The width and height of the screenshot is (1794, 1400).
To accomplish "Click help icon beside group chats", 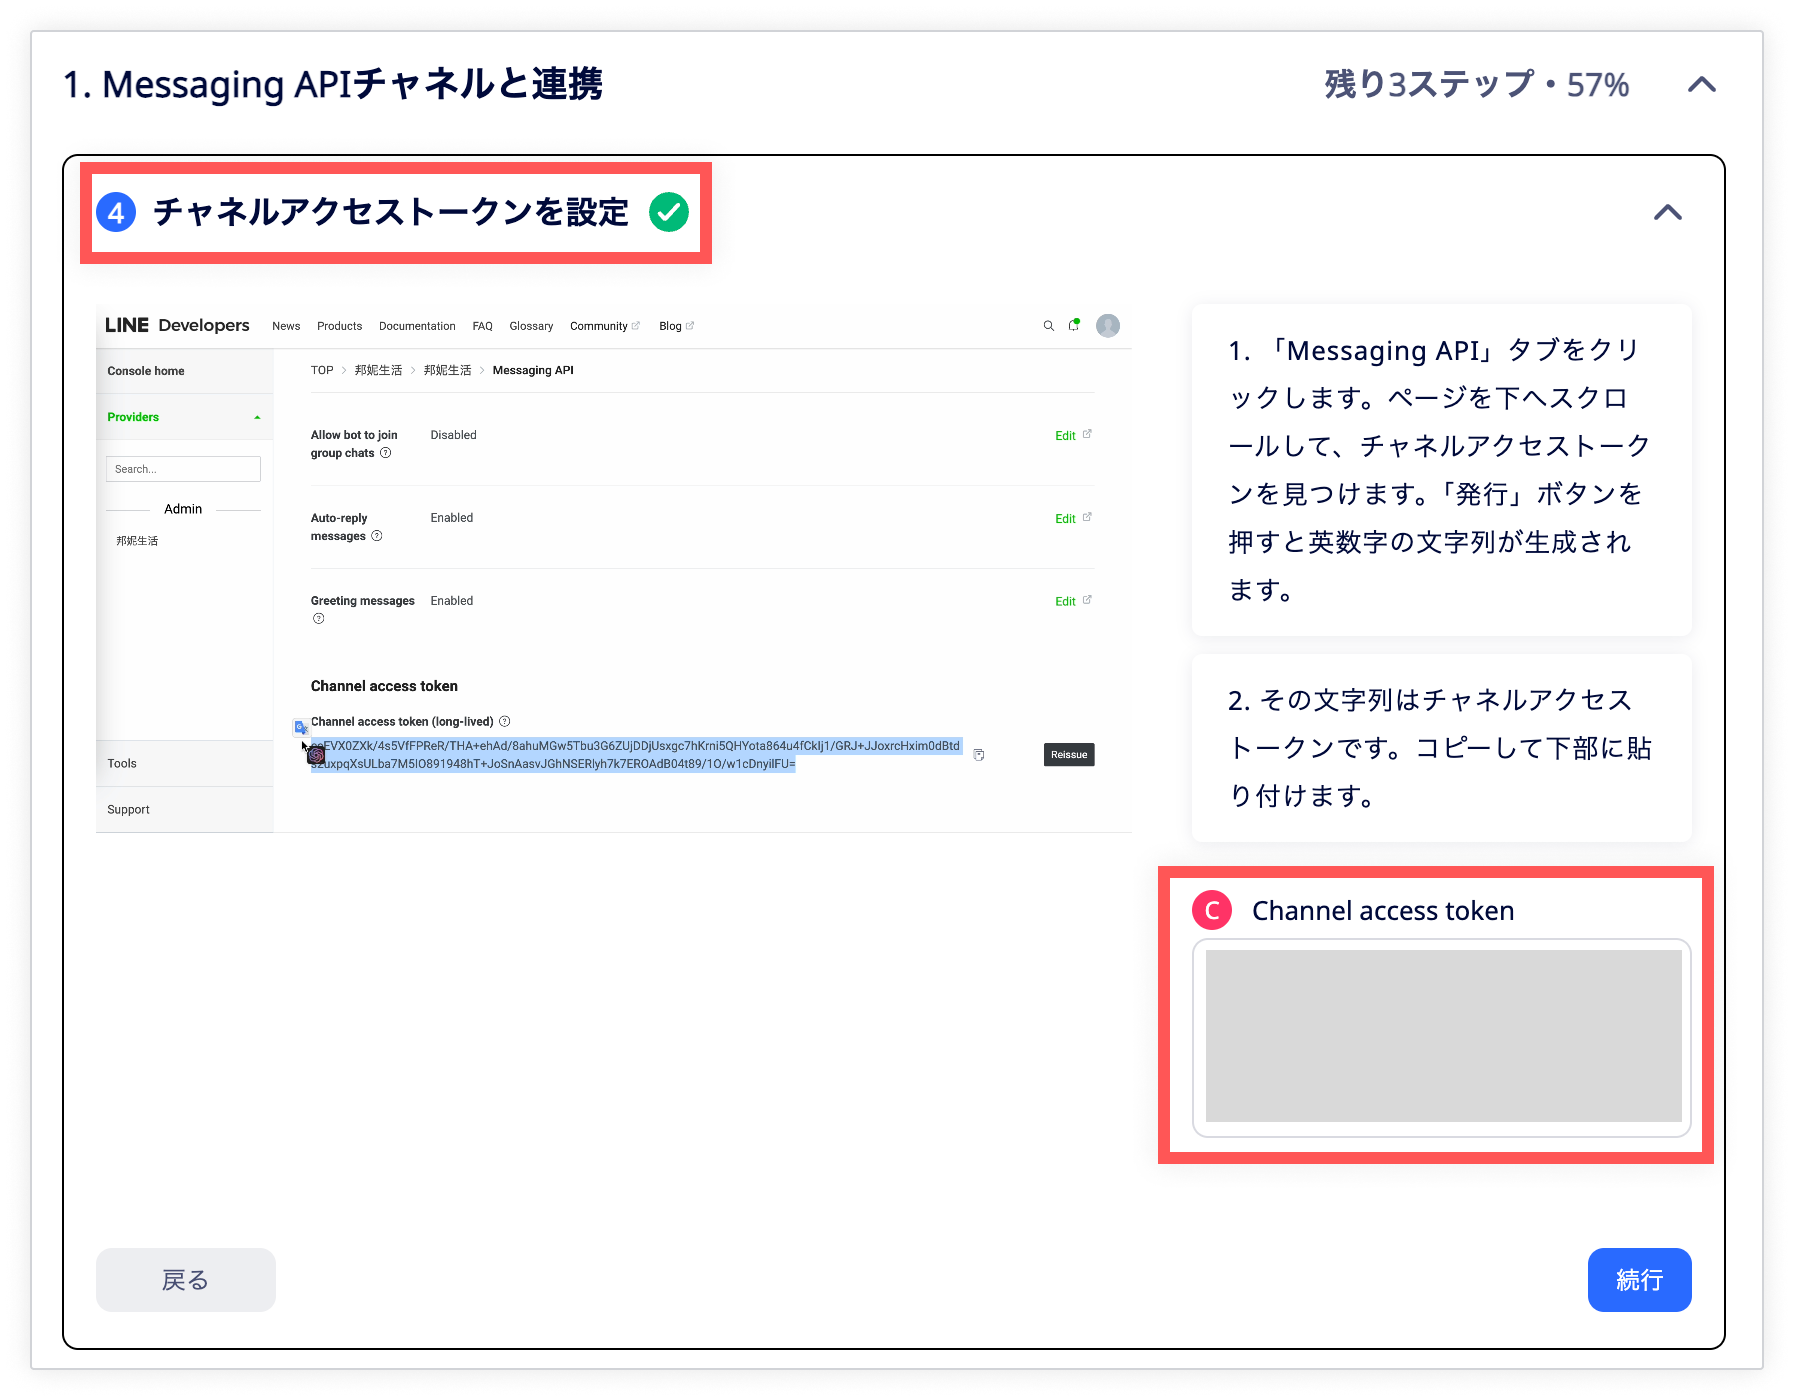I will [386, 453].
